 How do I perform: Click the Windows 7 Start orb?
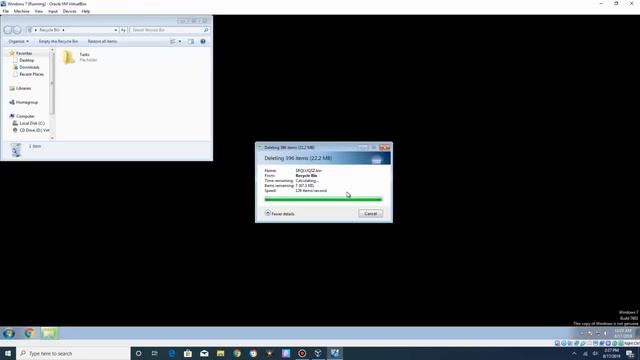pyautogui.click(x=8, y=333)
